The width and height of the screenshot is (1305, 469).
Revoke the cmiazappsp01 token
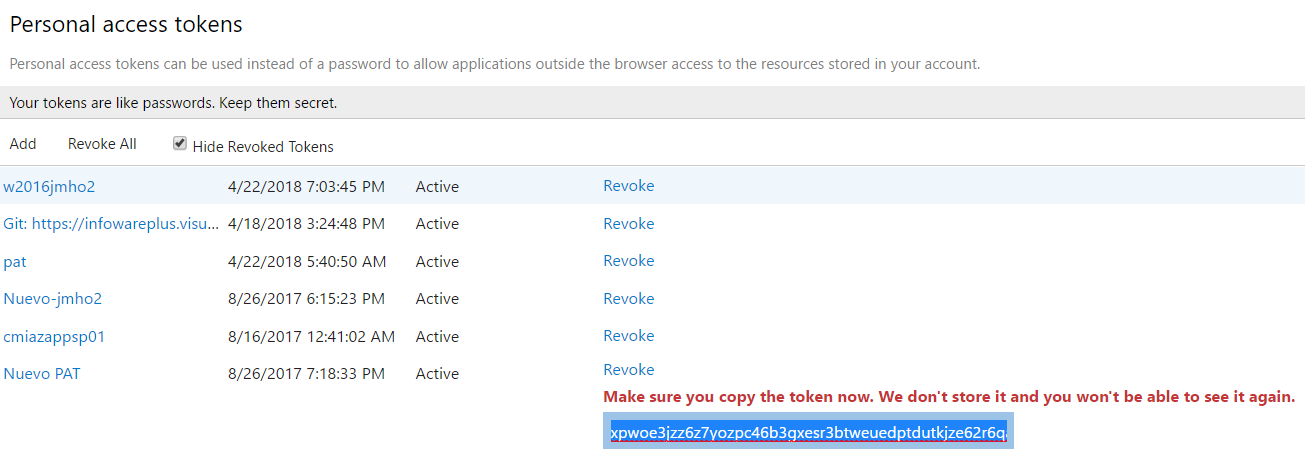coord(629,336)
